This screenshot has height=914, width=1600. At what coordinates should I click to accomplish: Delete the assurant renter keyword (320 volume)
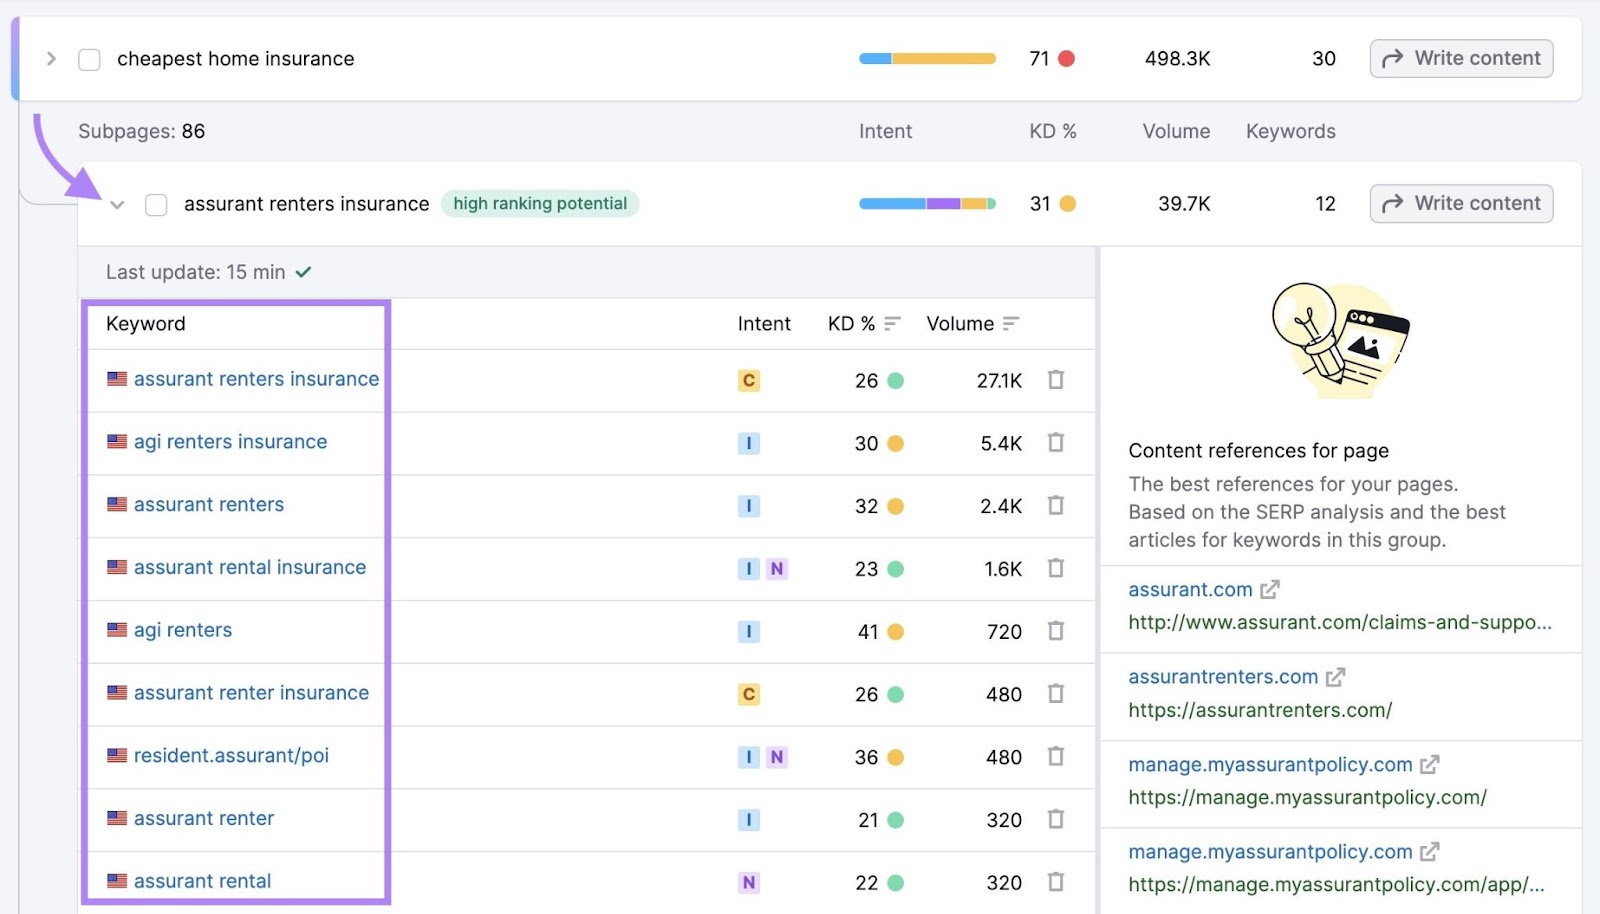click(x=1055, y=819)
